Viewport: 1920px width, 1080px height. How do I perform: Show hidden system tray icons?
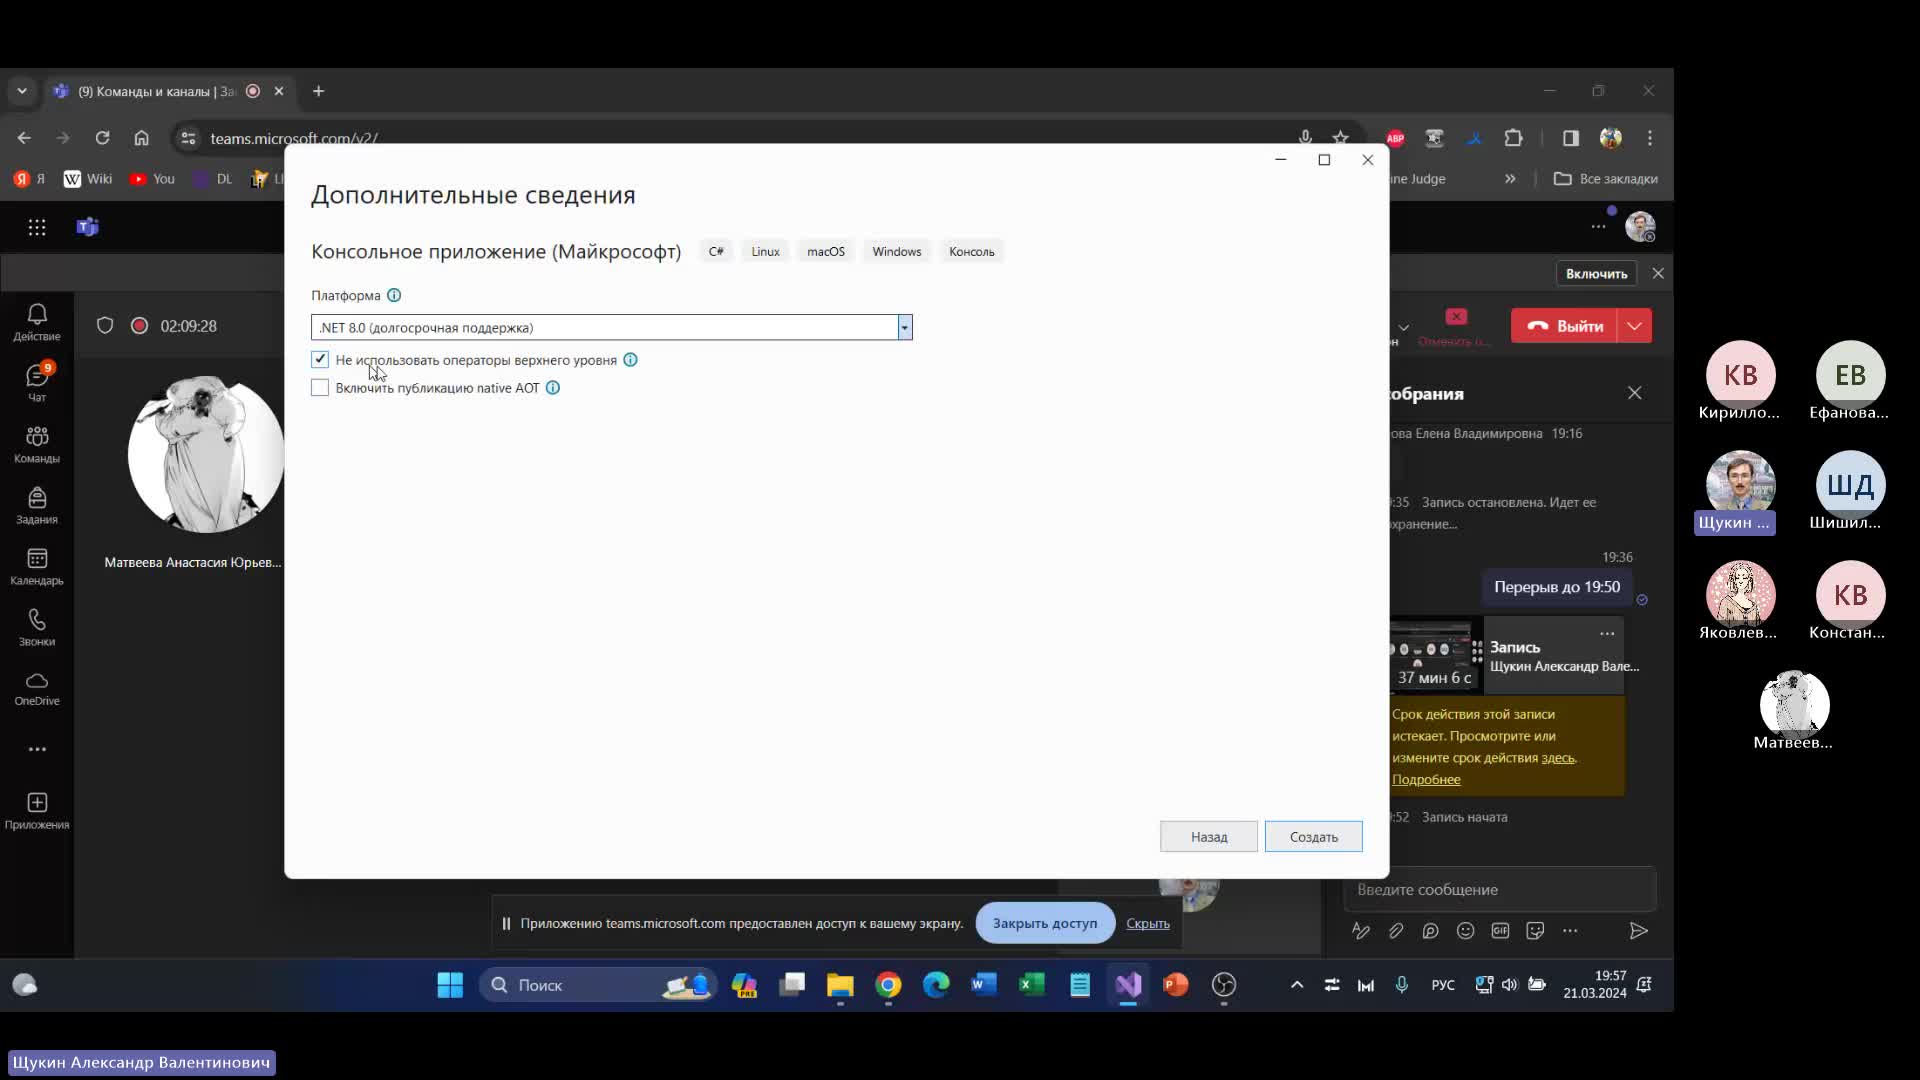[x=1297, y=985]
